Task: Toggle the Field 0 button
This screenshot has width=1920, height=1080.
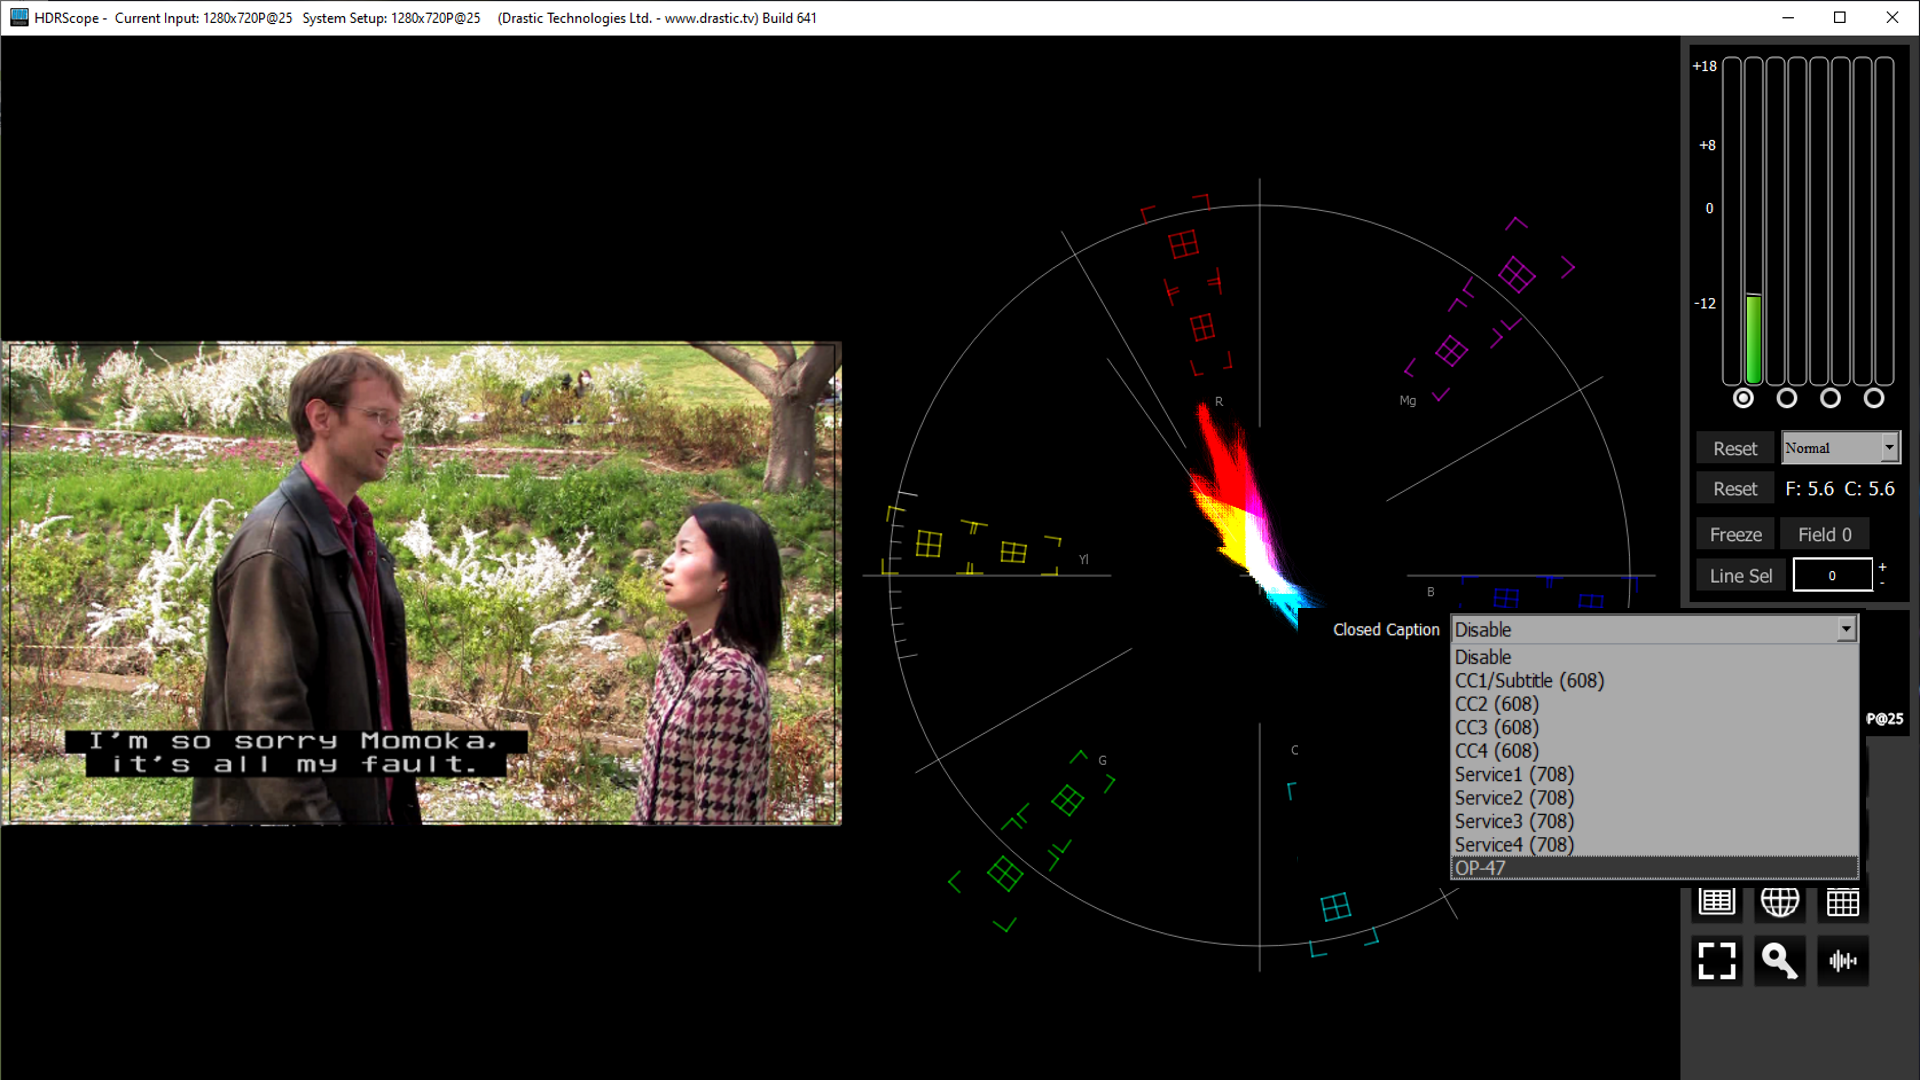Action: 1825,534
